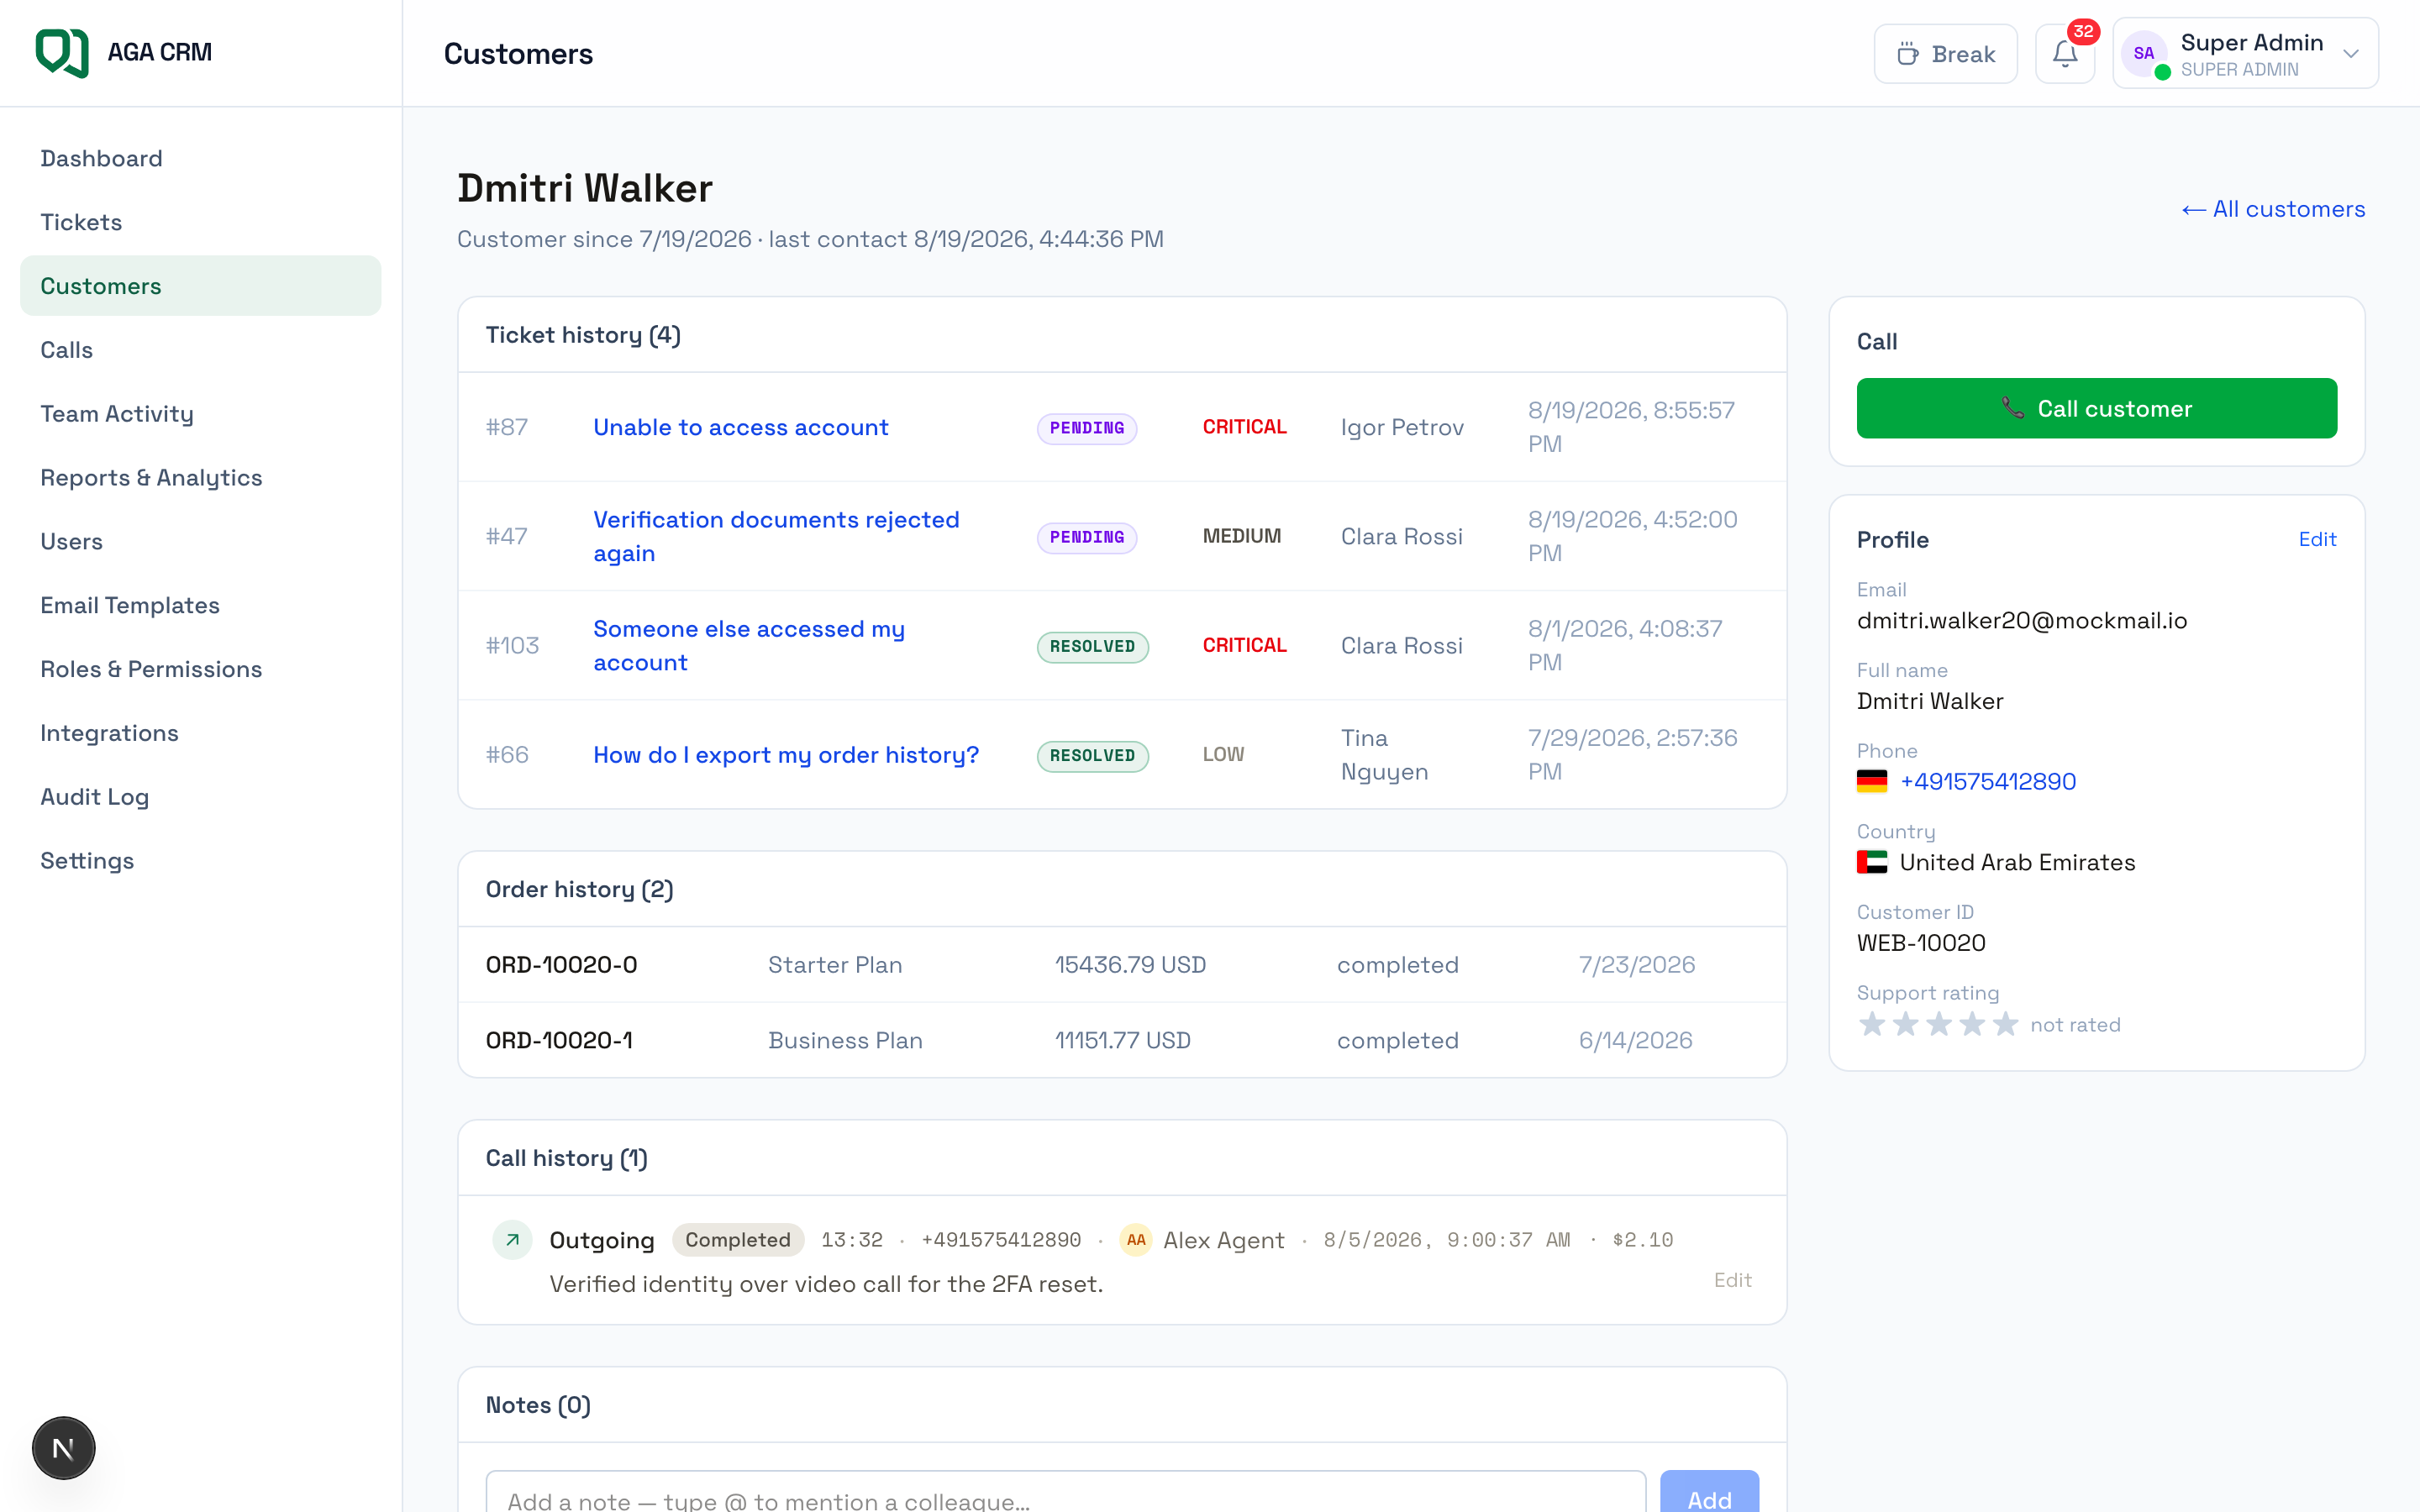This screenshot has height=1512, width=2420.
Task: Click the MEDIUM priority label on ticket #47
Action: 1242,536
